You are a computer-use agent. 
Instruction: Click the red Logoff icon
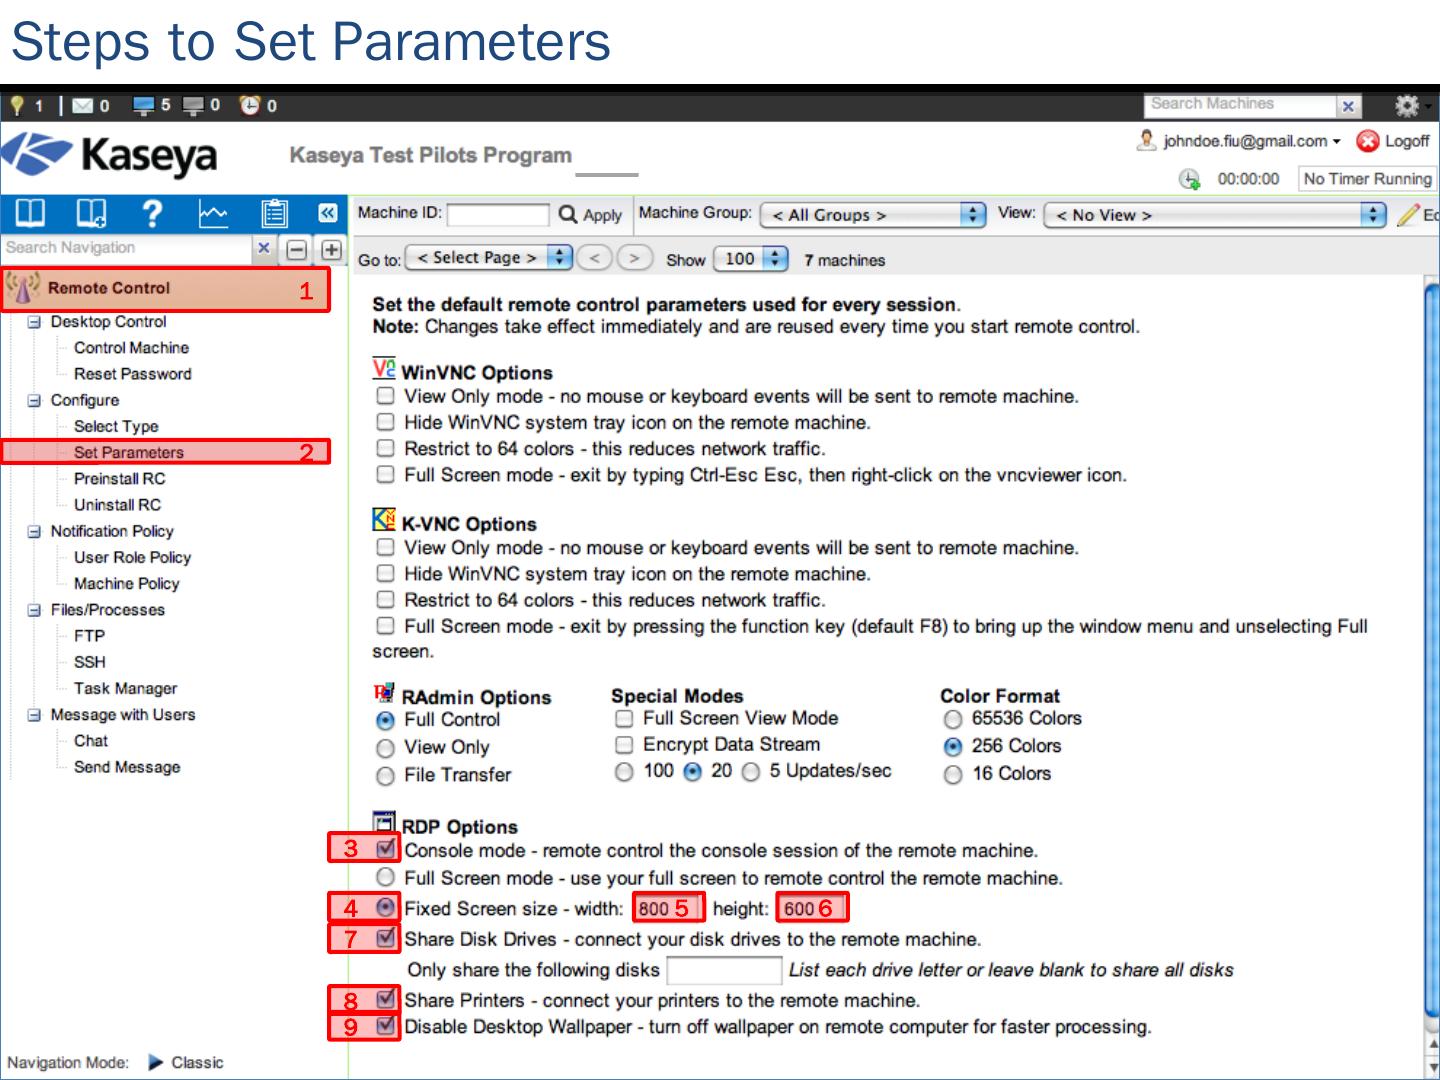1367,142
